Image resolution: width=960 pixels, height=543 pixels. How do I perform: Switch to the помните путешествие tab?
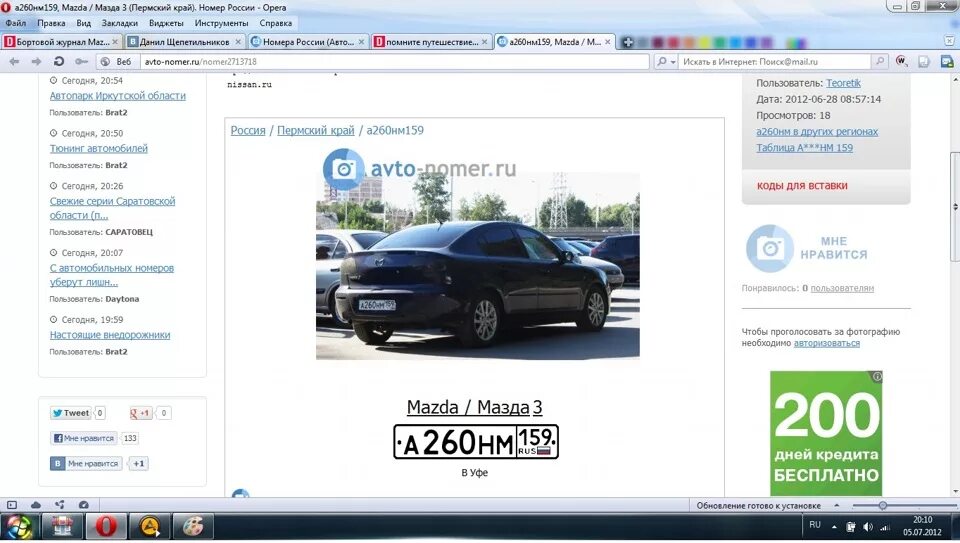pyautogui.click(x=432, y=42)
